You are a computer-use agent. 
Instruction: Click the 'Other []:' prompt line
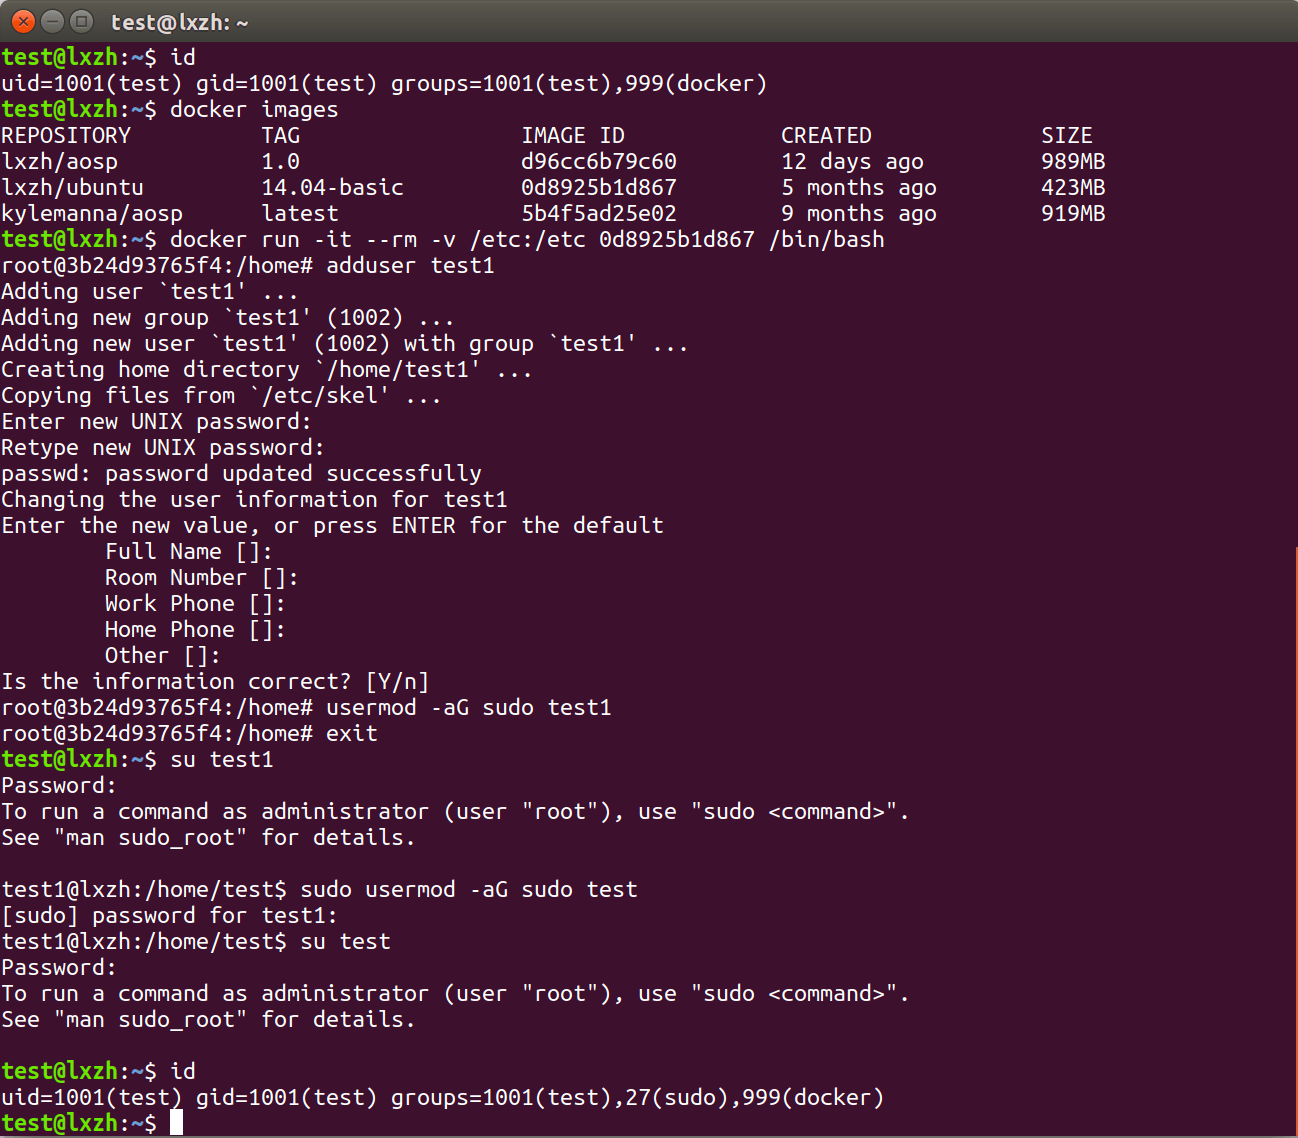point(162,655)
